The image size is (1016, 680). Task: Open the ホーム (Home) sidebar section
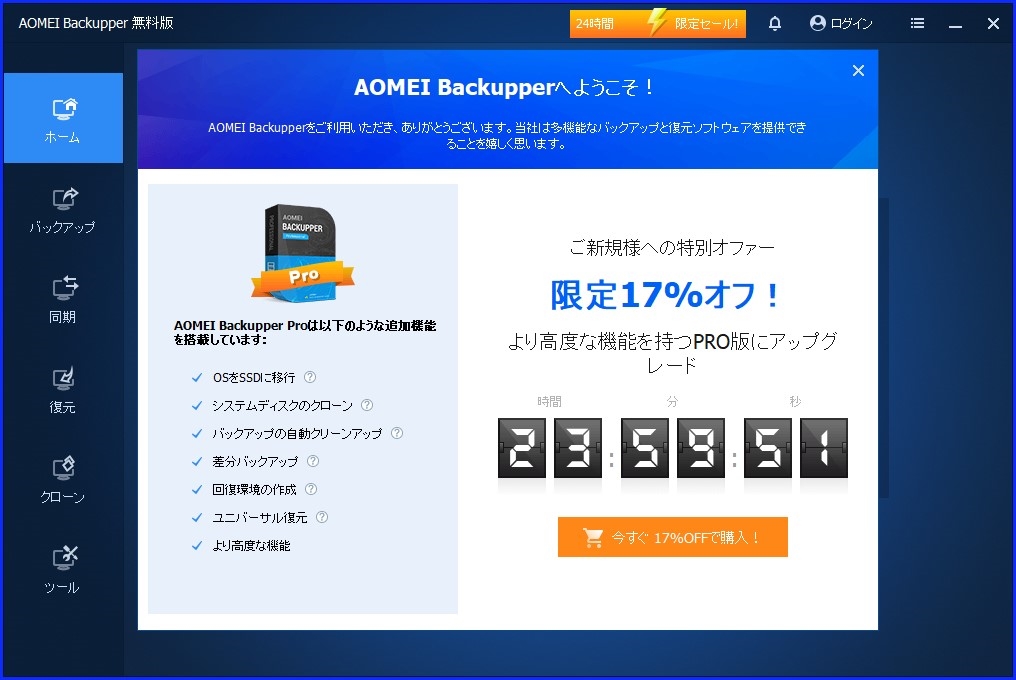coord(64,118)
